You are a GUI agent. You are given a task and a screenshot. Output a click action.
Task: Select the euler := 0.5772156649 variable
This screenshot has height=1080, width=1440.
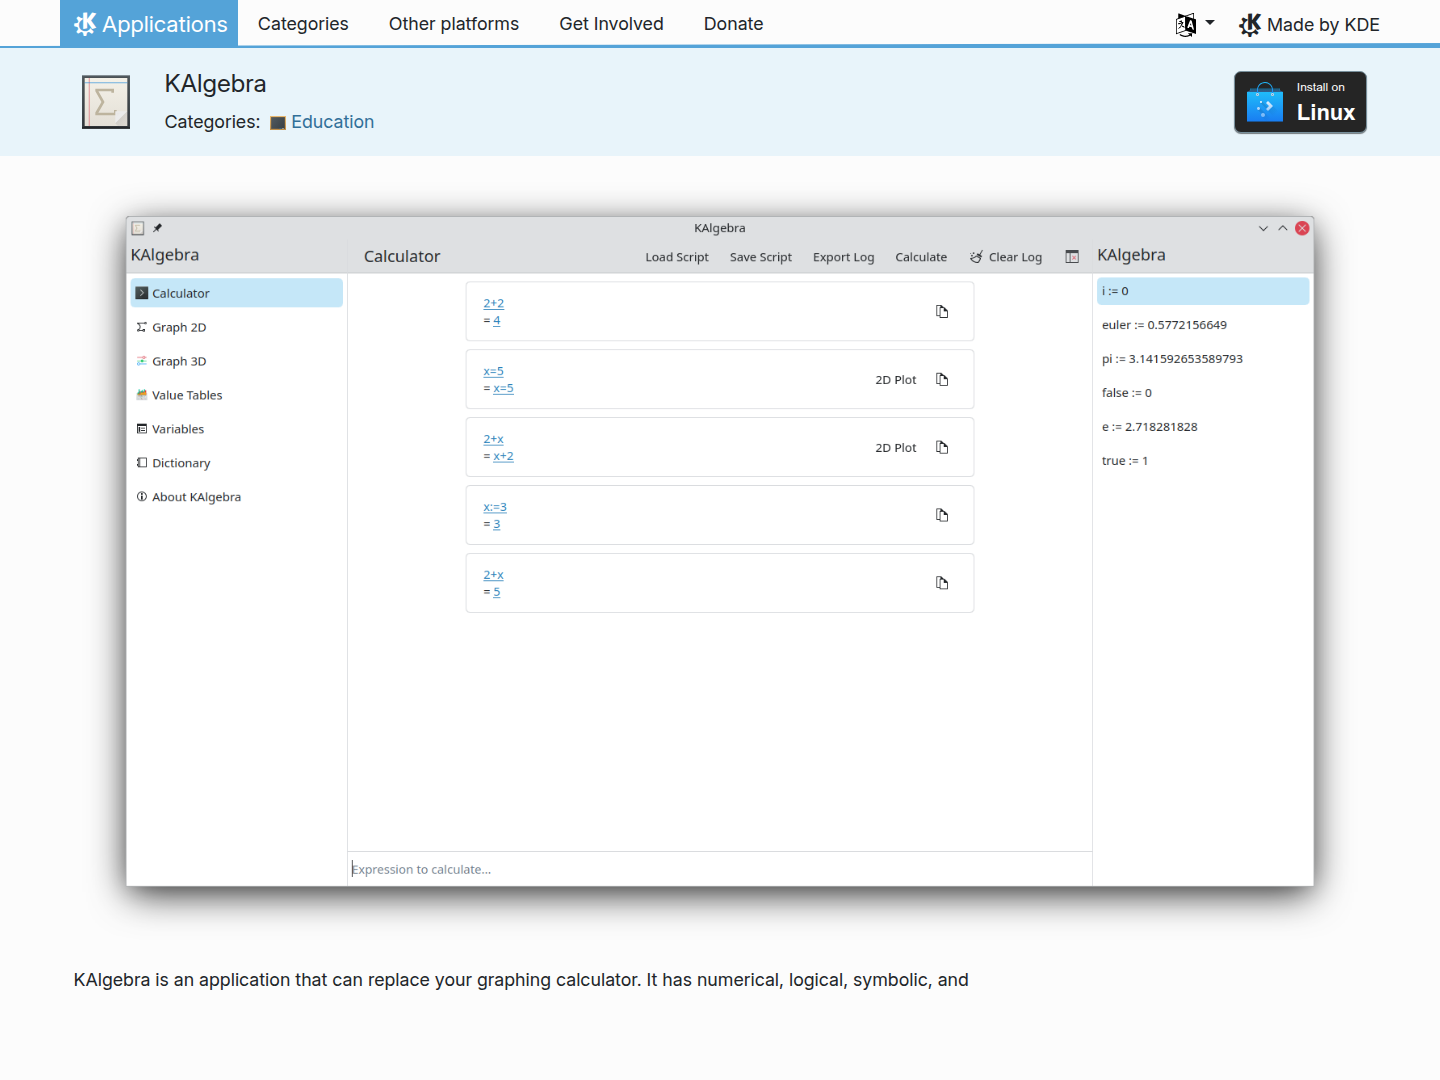[x=1203, y=325]
